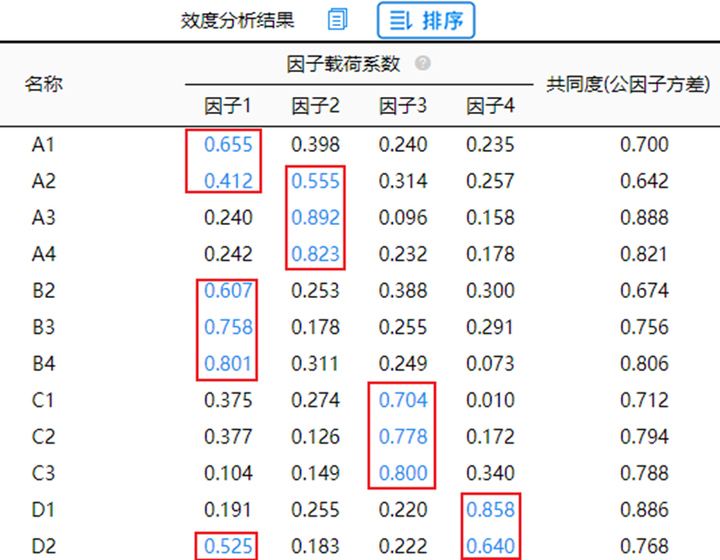Select the A1 row label

point(44,145)
